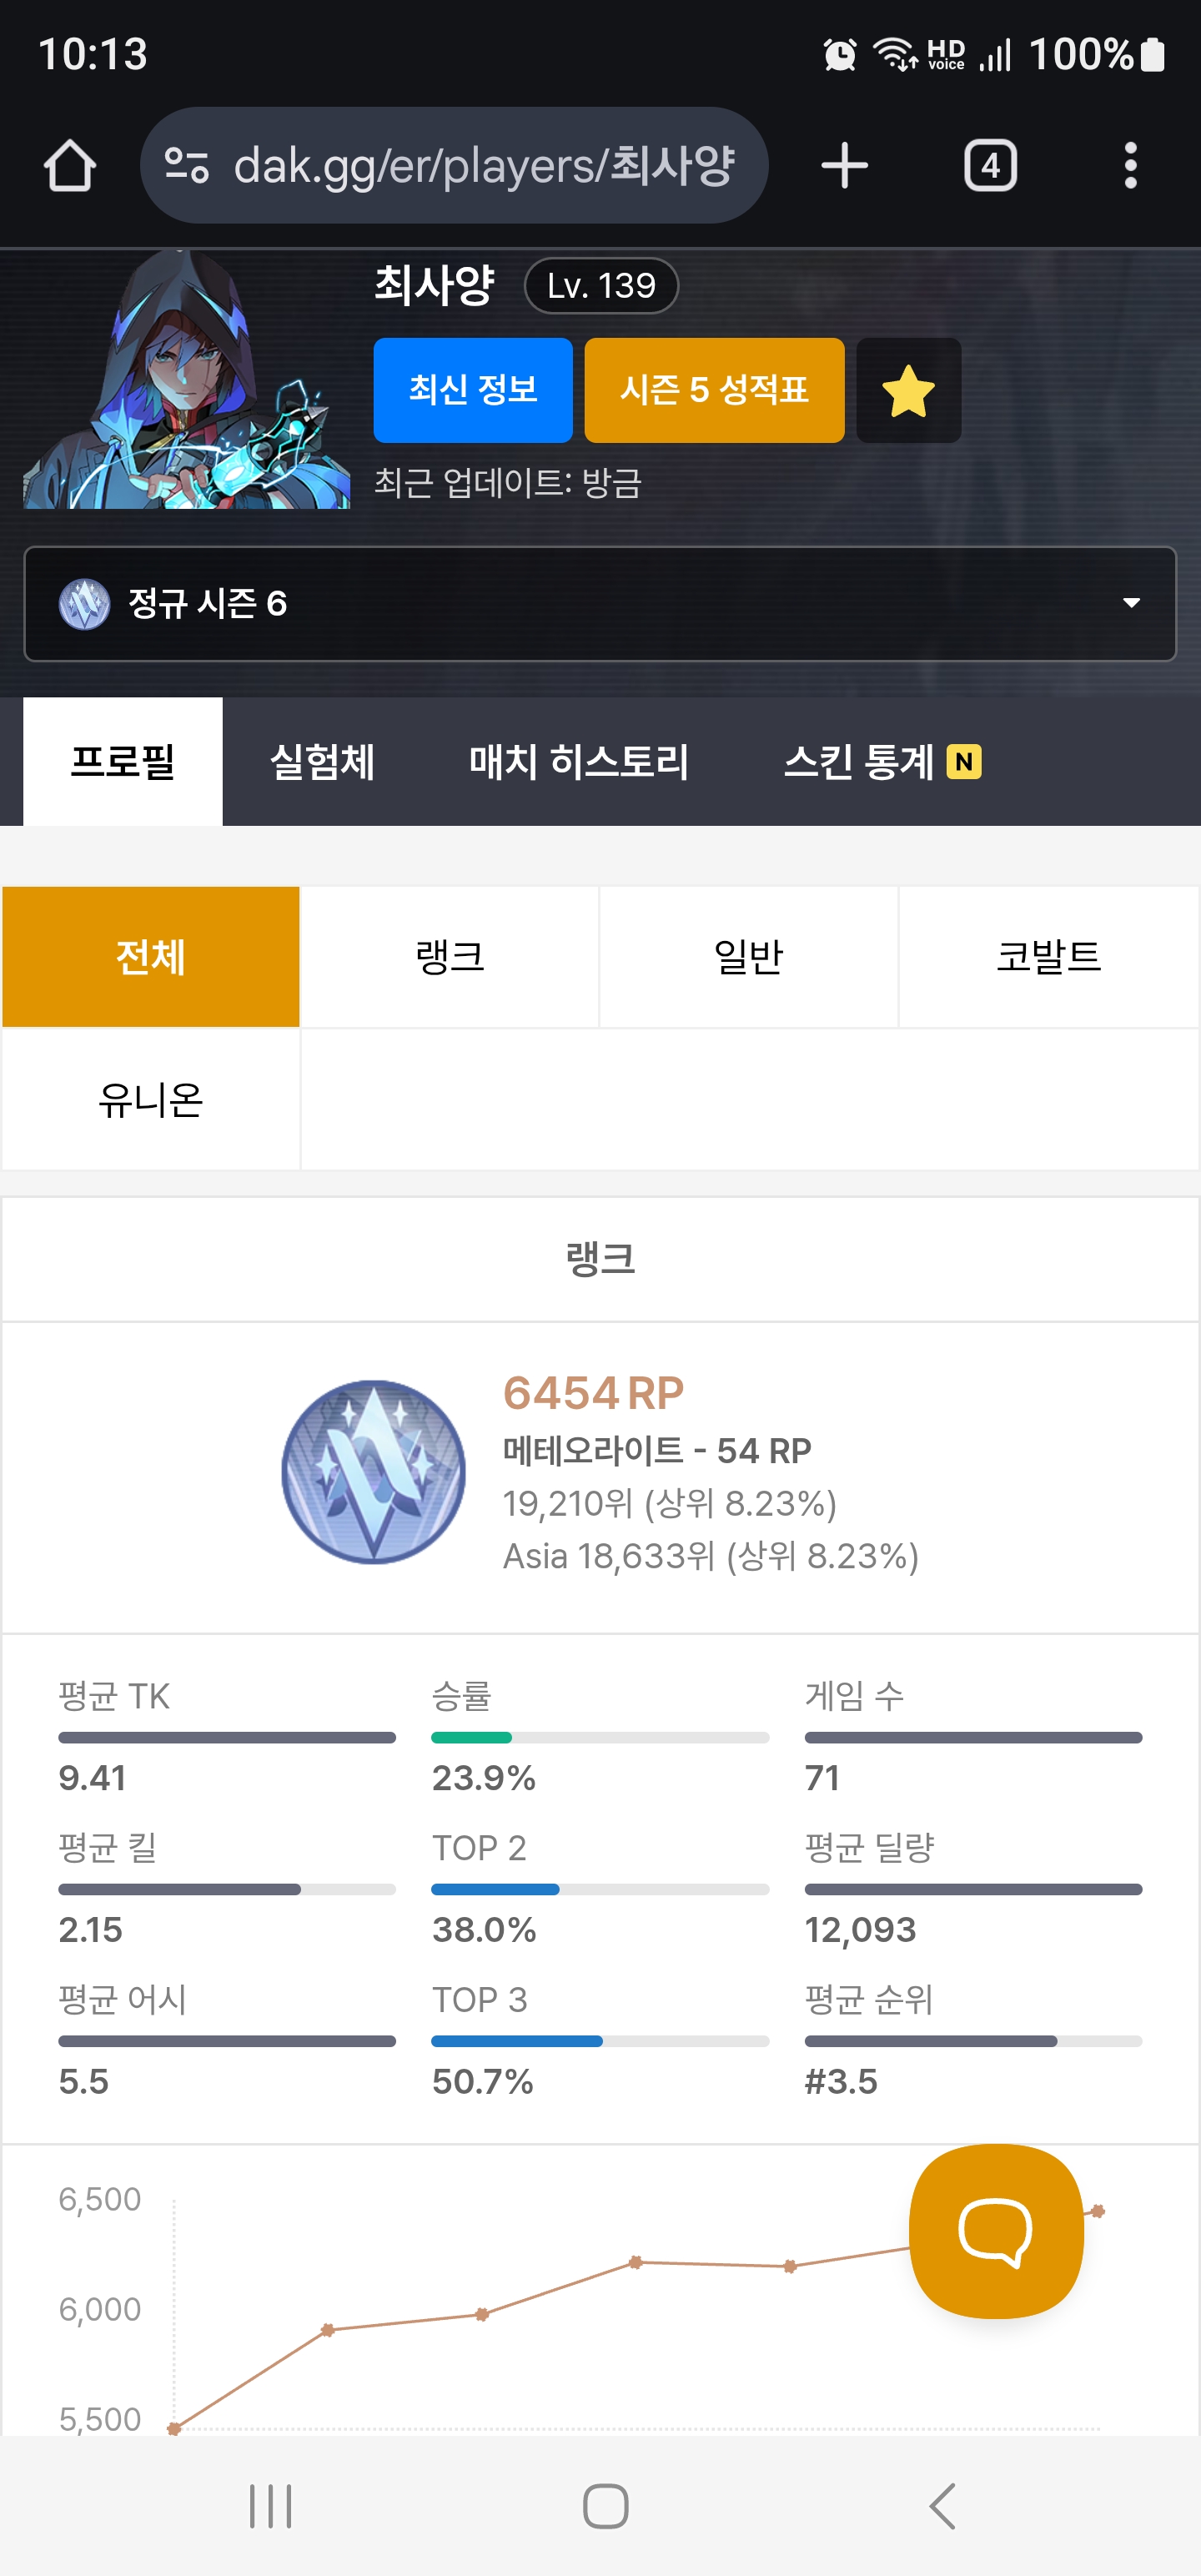Select the 랭크 mode filter
1201x2576 pixels.
tap(450, 957)
